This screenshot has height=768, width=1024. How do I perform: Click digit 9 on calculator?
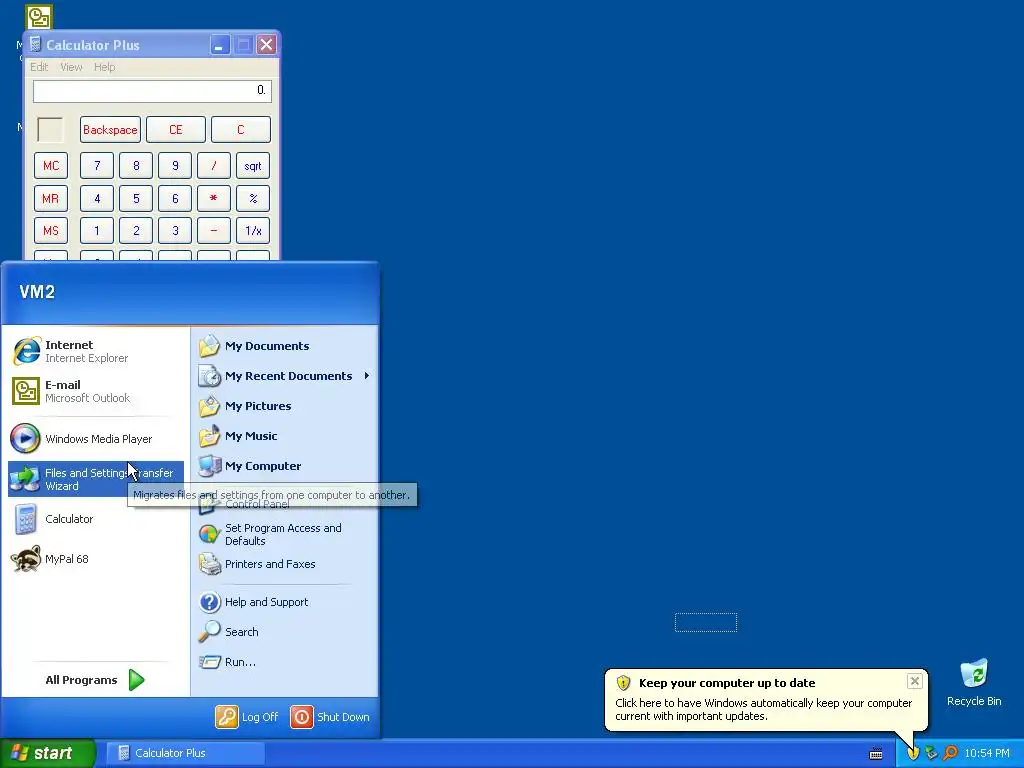click(x=175, y=166)
